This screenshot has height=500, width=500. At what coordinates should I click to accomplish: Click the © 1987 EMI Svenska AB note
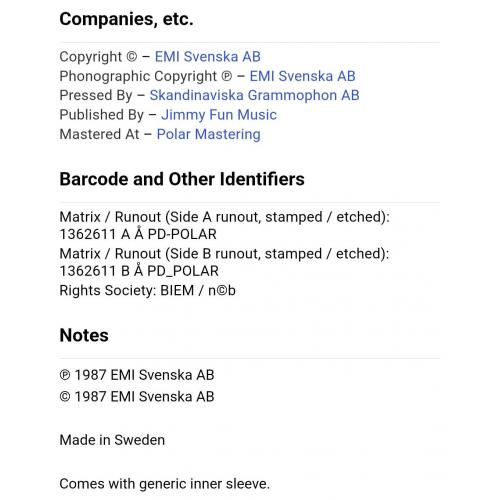pos(137,397)
